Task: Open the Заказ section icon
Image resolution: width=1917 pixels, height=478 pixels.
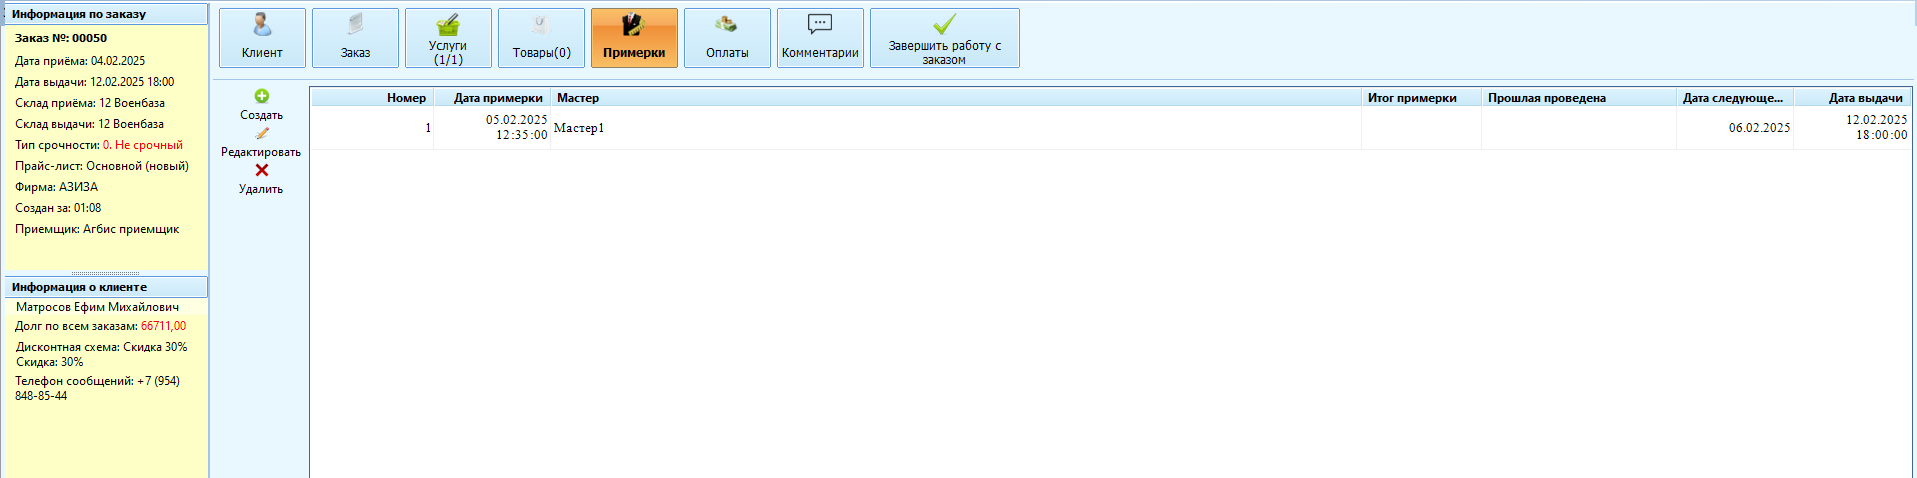Action: [x=355, y=25]
